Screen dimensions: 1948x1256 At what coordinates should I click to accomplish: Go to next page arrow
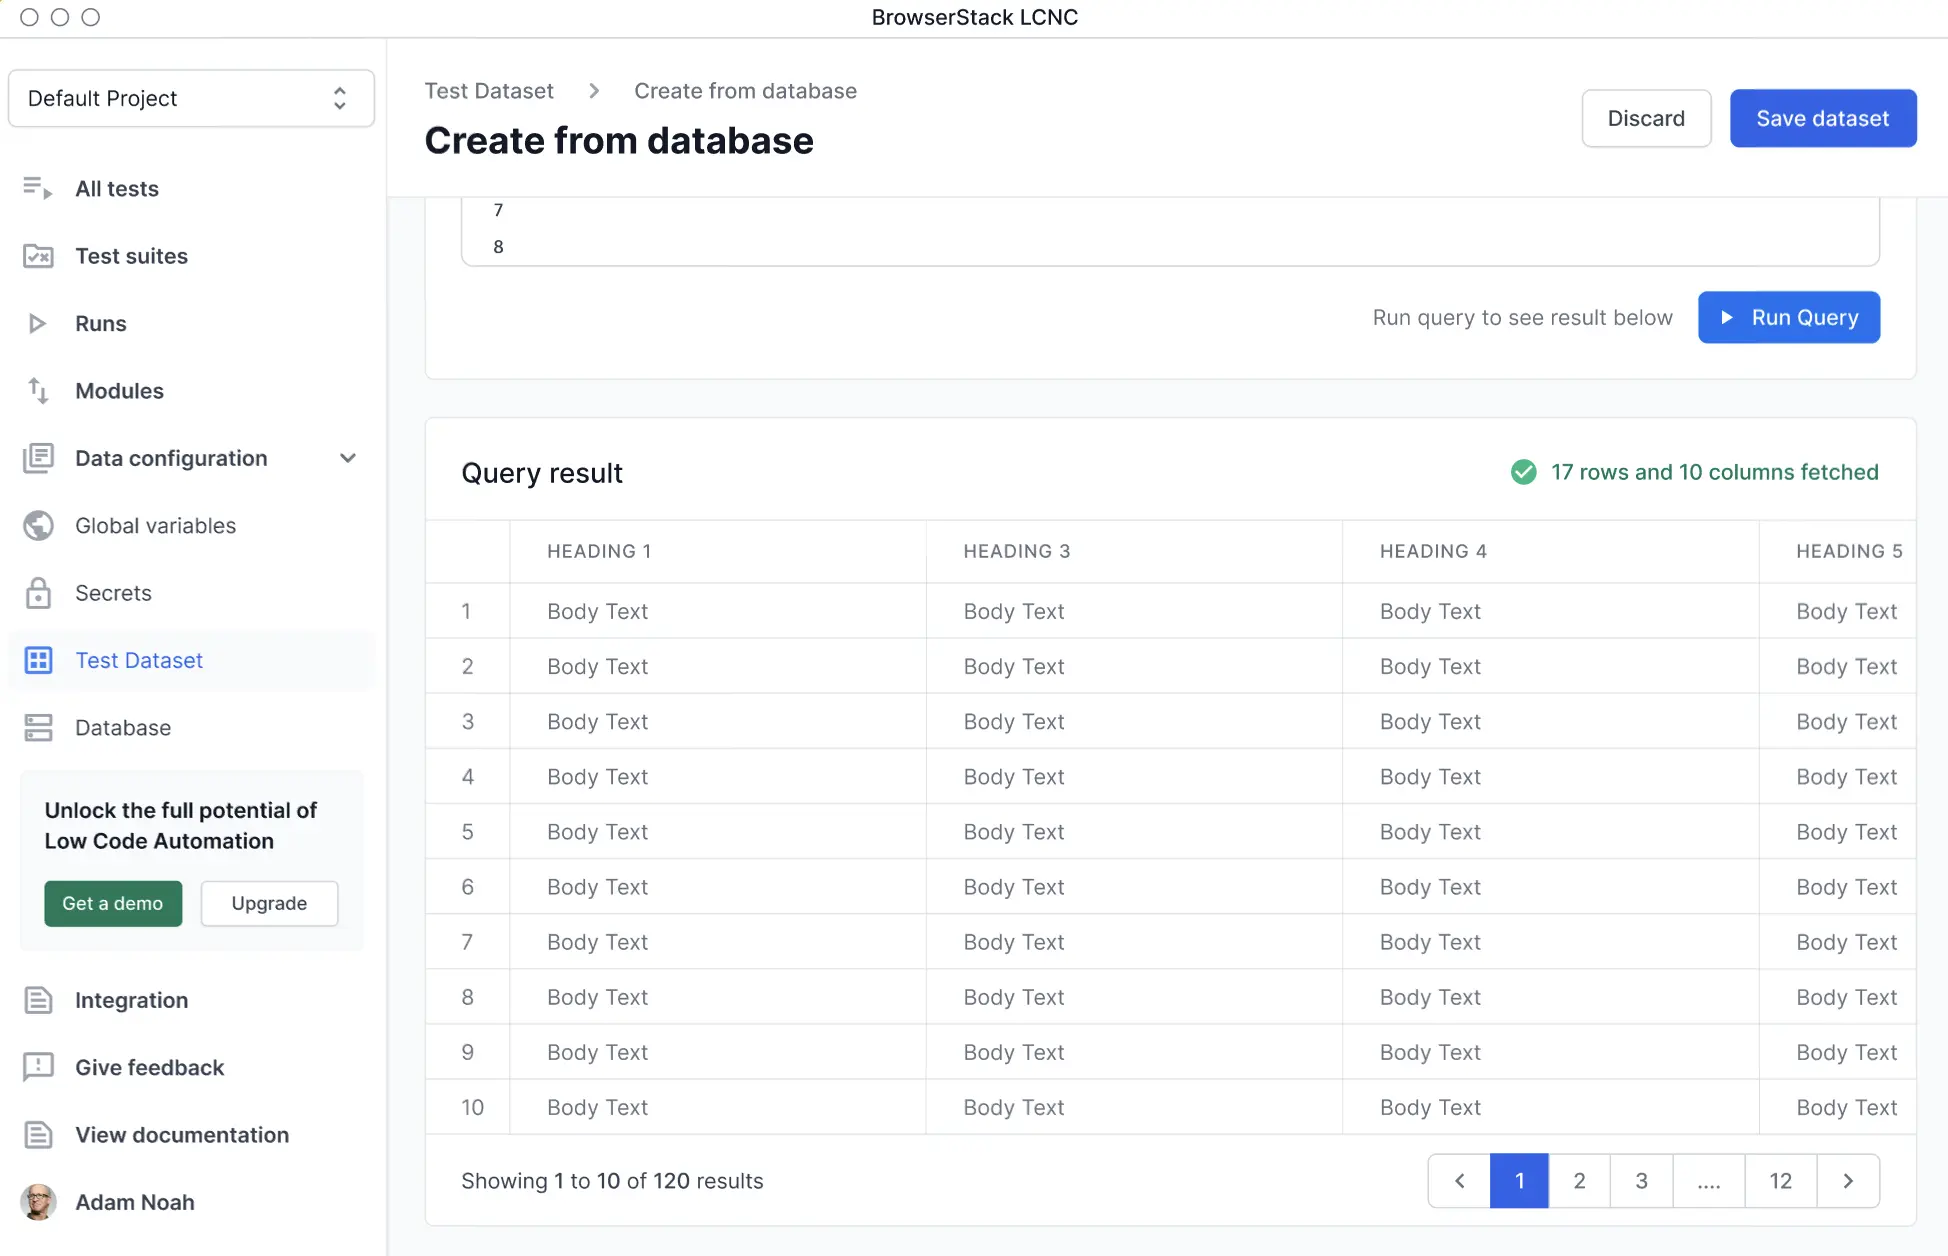point(1848,1181)
